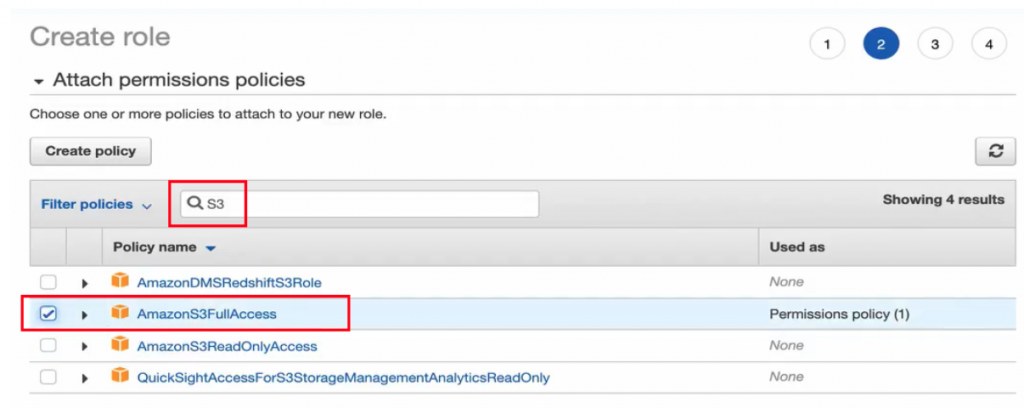Open the AmazonS3FullAccess policy link

pyautogui.click(x=206, y=314)
